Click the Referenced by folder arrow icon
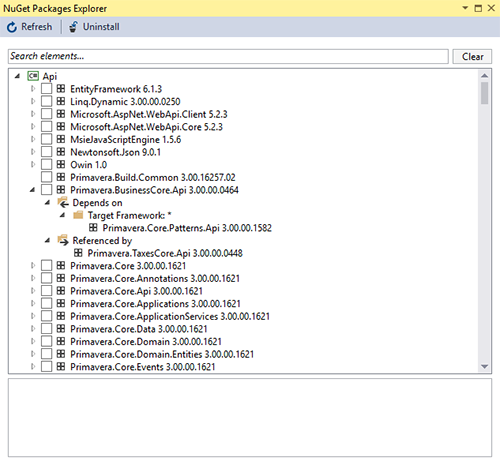500x465 pixels. pos(63,240)
